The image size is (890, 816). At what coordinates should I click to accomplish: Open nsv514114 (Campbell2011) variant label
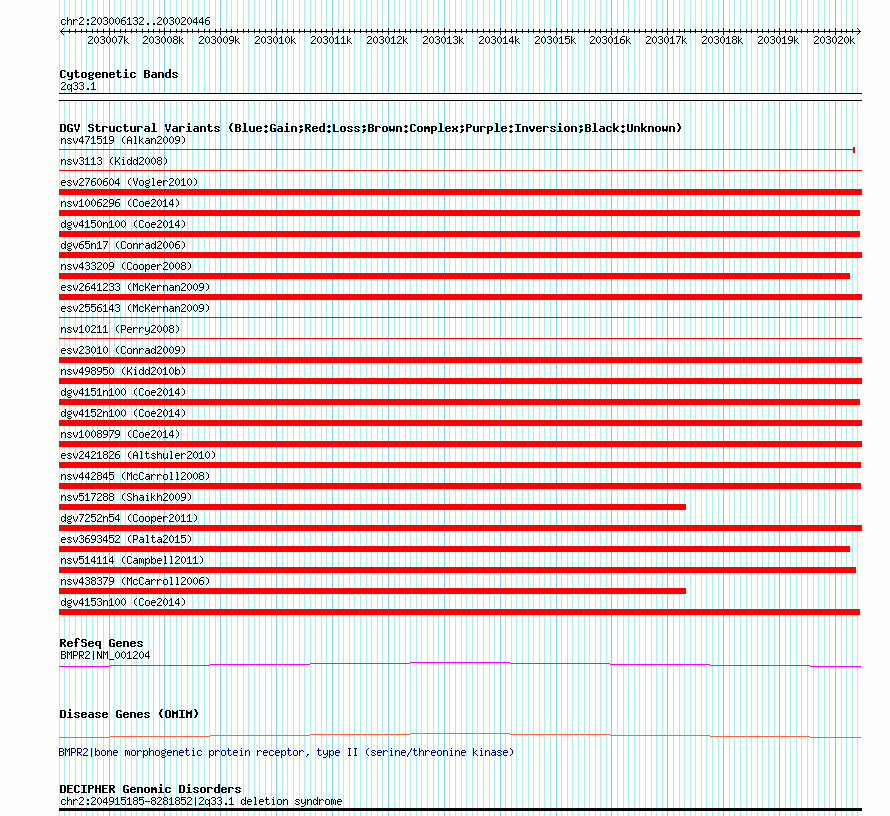click(132, 560)
